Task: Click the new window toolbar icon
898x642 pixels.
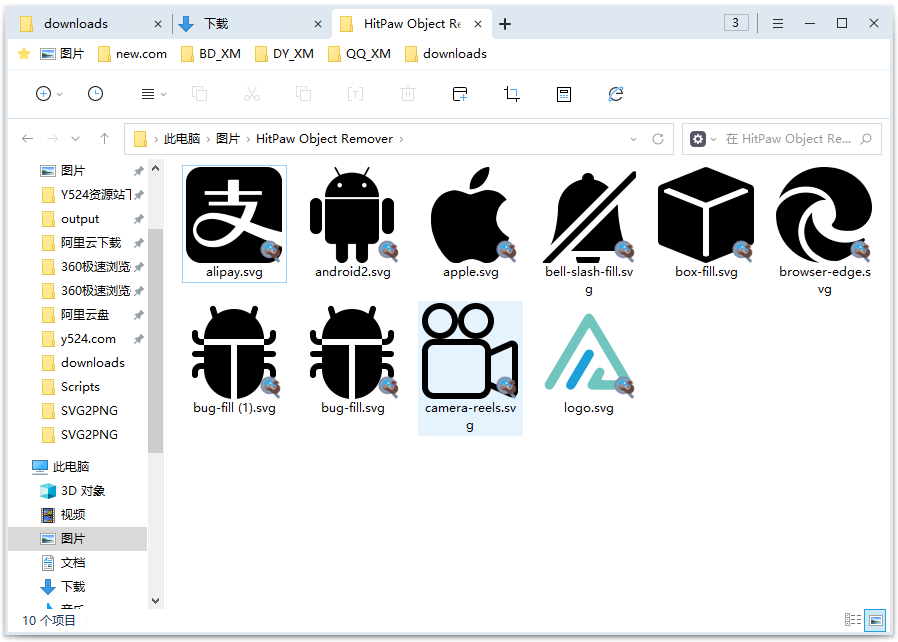Action: tap(460, 94)
